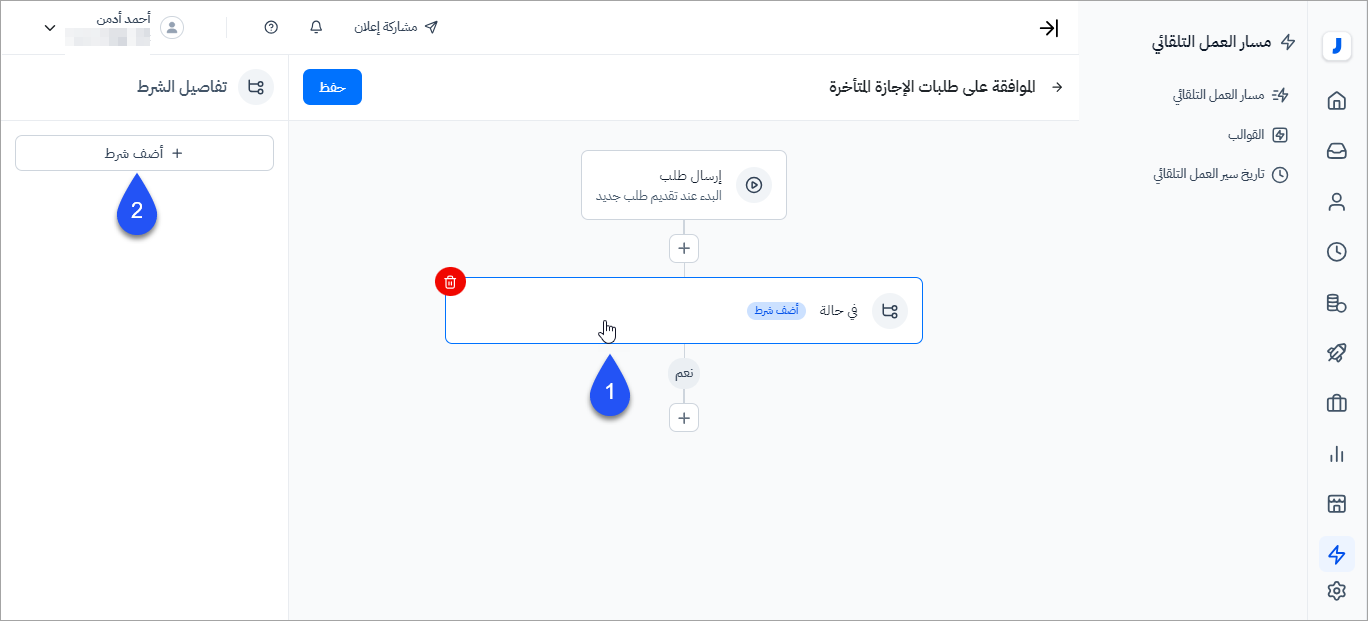Click the rocket icon in sidebar
1368x621 pixels.
(x=1336, y=353)
